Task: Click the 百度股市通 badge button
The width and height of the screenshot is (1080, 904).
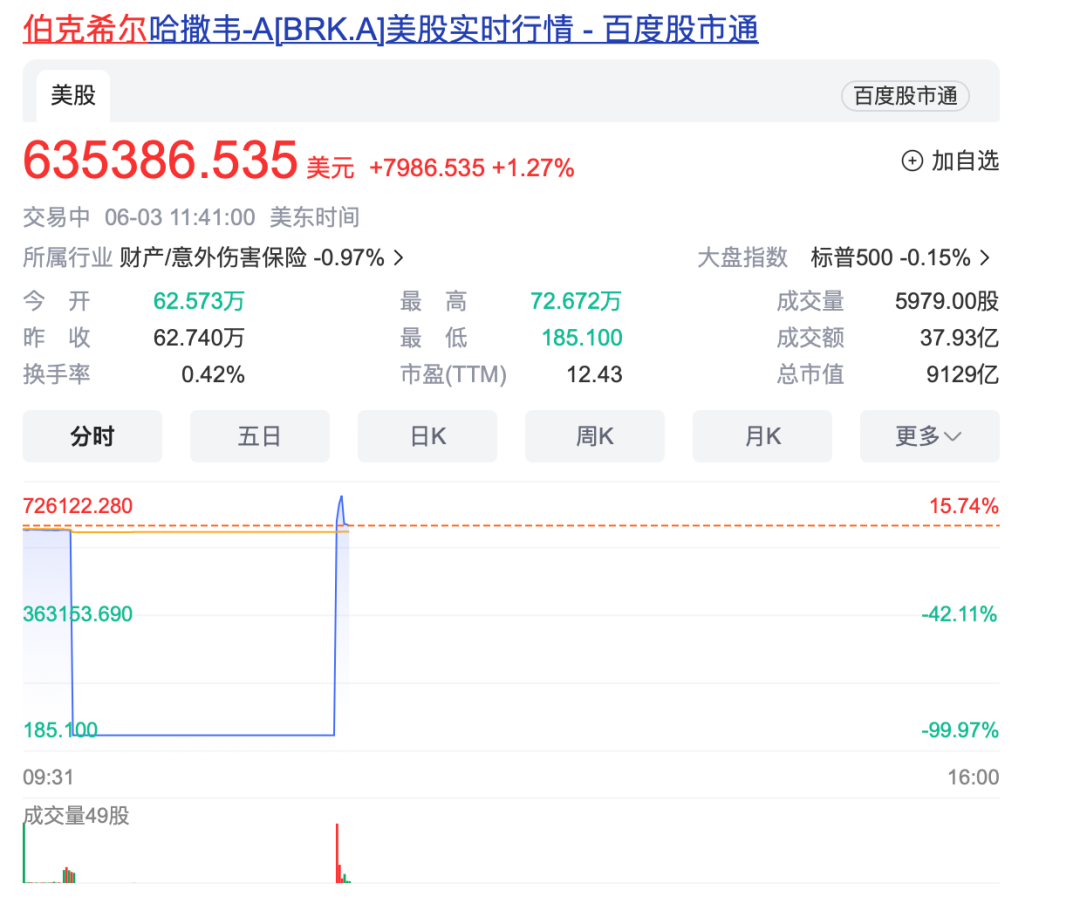Action: (x=905, y=96)
